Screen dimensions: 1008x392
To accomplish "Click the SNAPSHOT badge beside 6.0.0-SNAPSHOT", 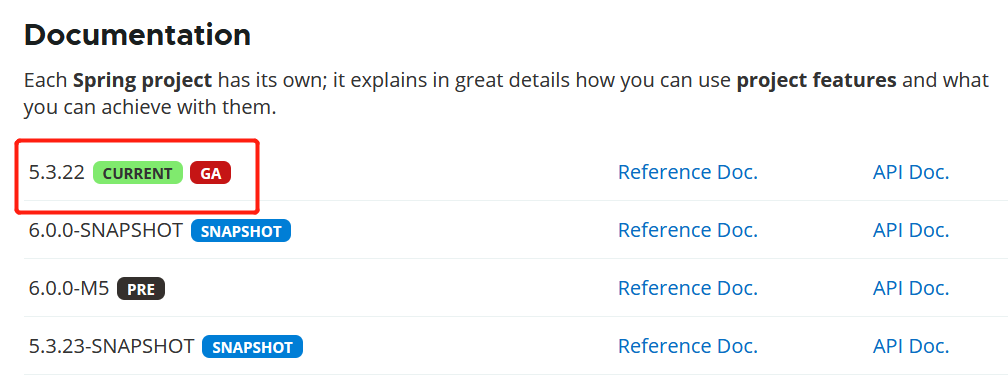I will (x=241, y=231).
